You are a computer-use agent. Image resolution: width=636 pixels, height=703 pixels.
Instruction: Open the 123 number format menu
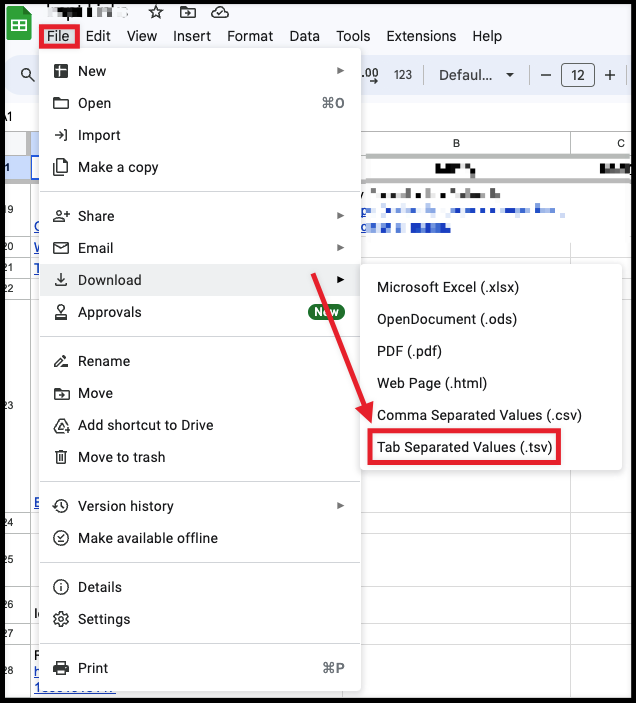tap(402, 75)
